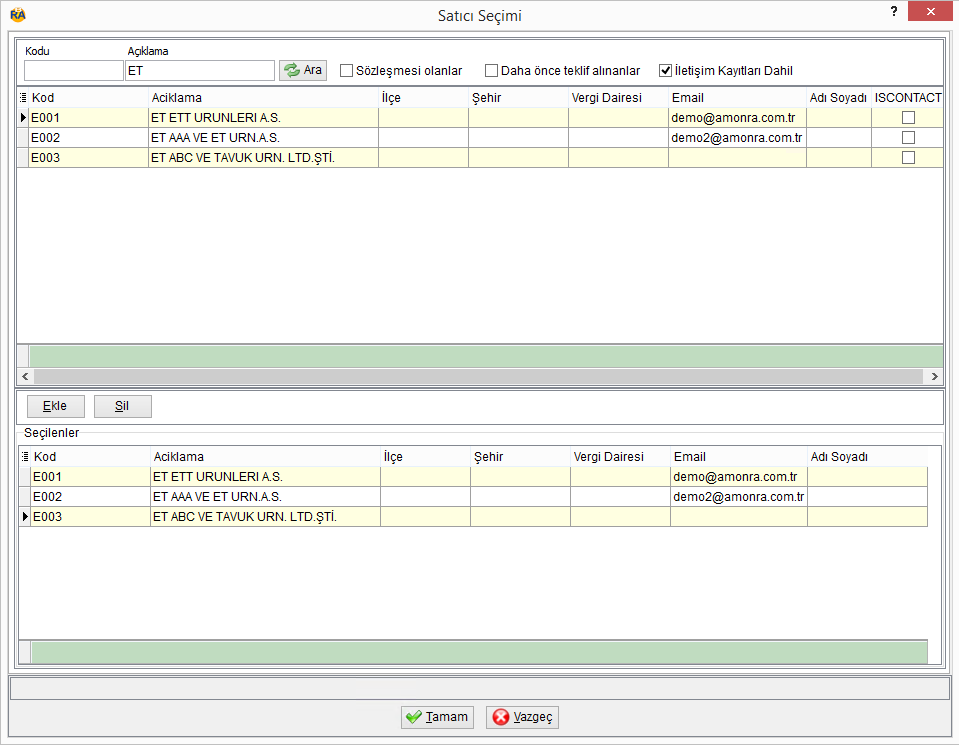Viewport: 959px width, 745px height.
Task: Enable Sözleşmesi olanlar checkbox
Action: click(346, 71)
